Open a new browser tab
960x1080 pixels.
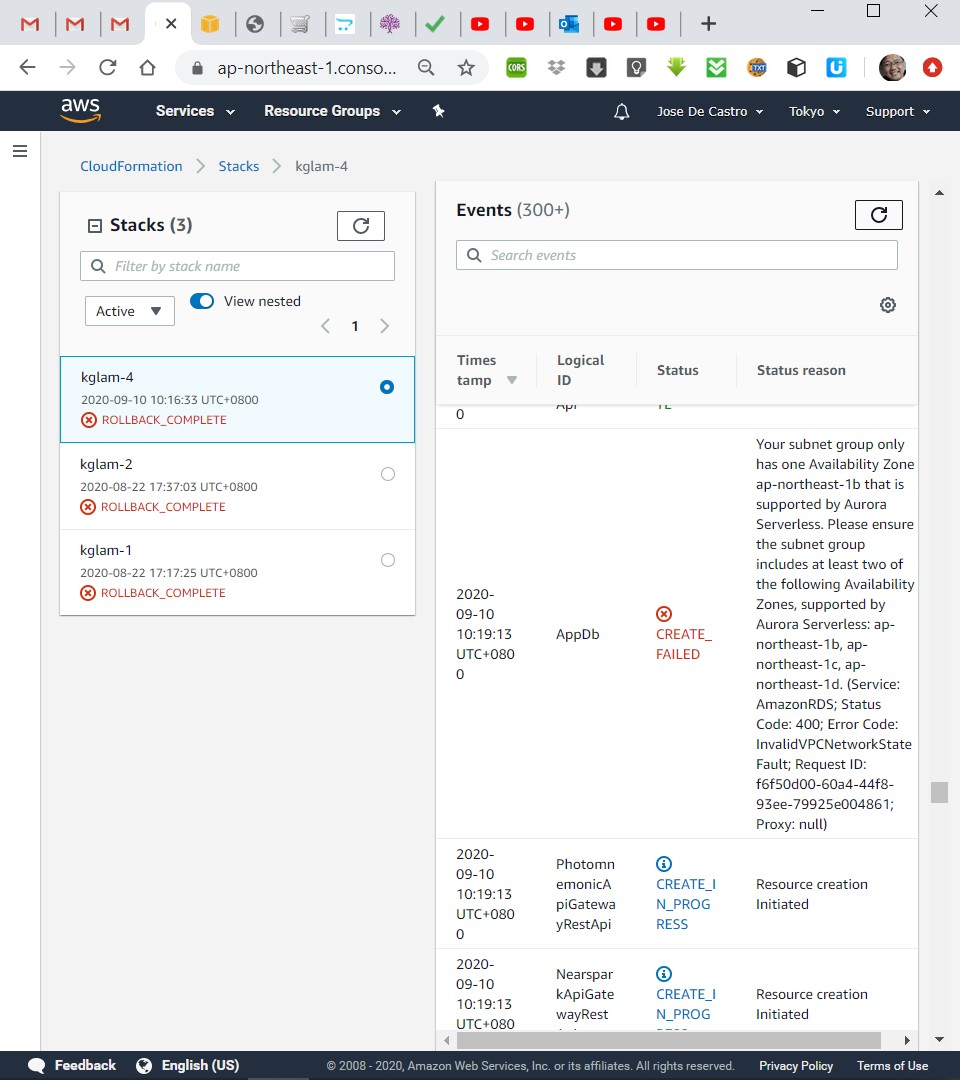pos(708,24)
